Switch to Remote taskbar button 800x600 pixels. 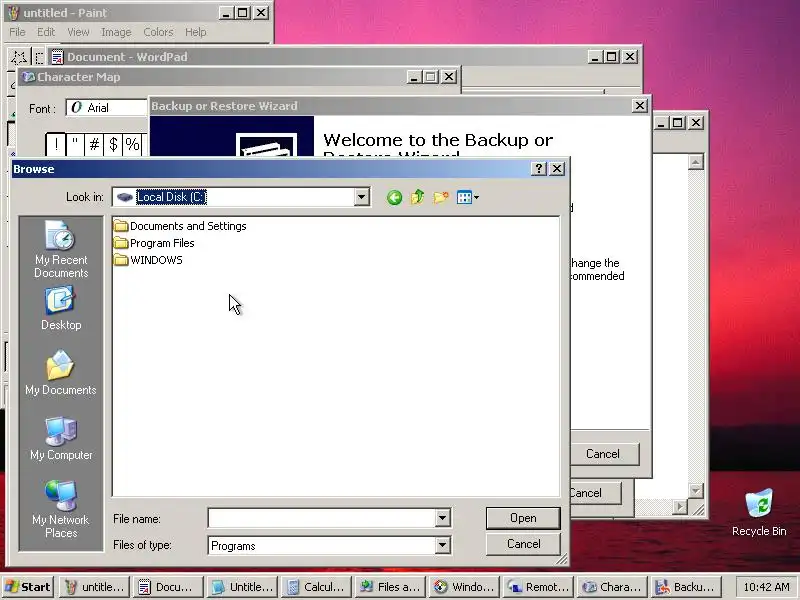pos(539,587)
